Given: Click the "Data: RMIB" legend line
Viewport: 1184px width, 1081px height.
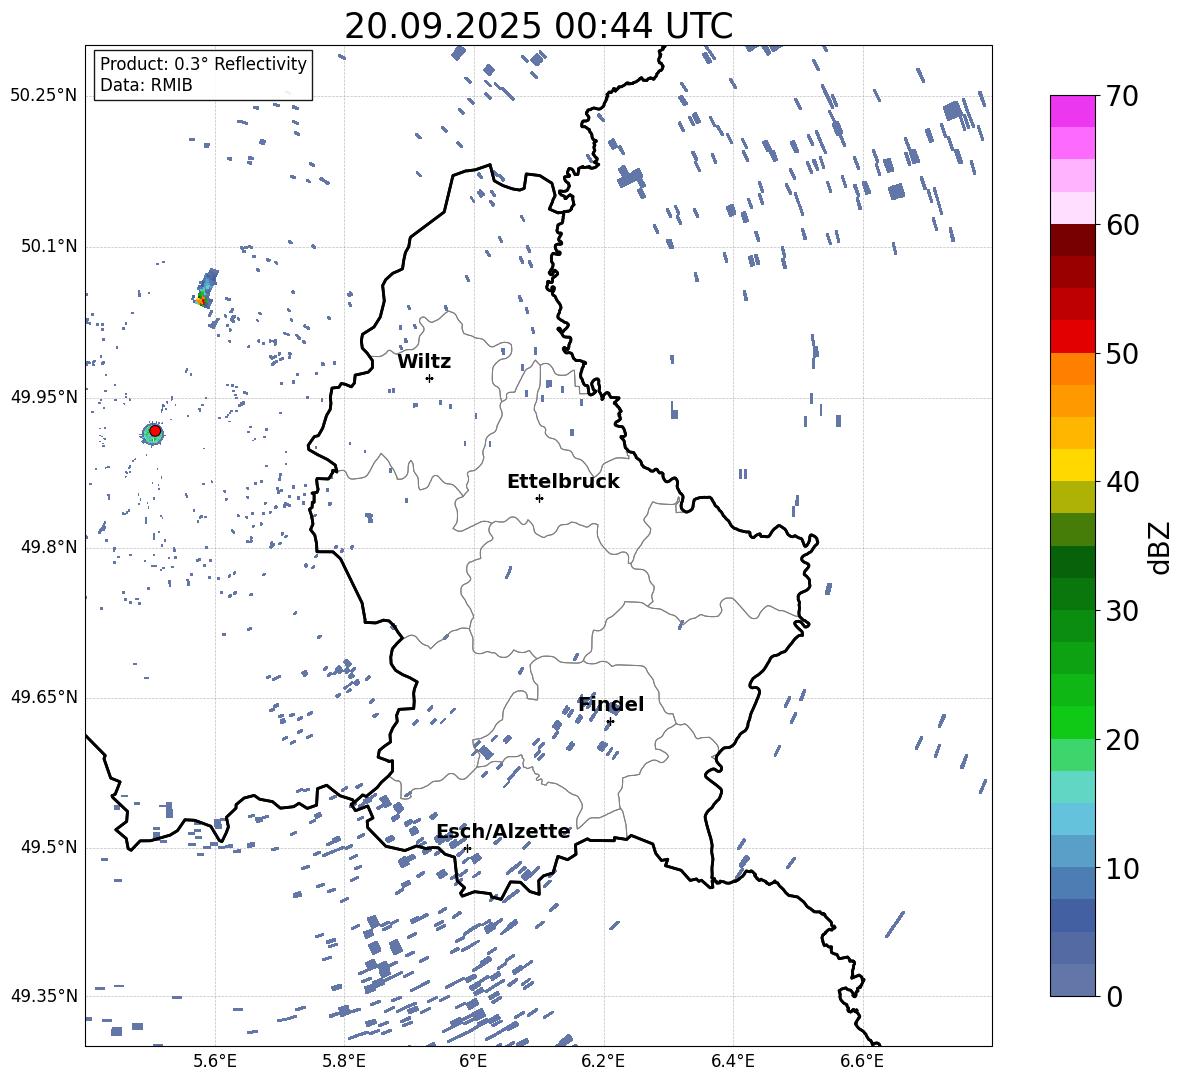Looking at the screenshot, I should pyautogui.click(x=146, y=85).
